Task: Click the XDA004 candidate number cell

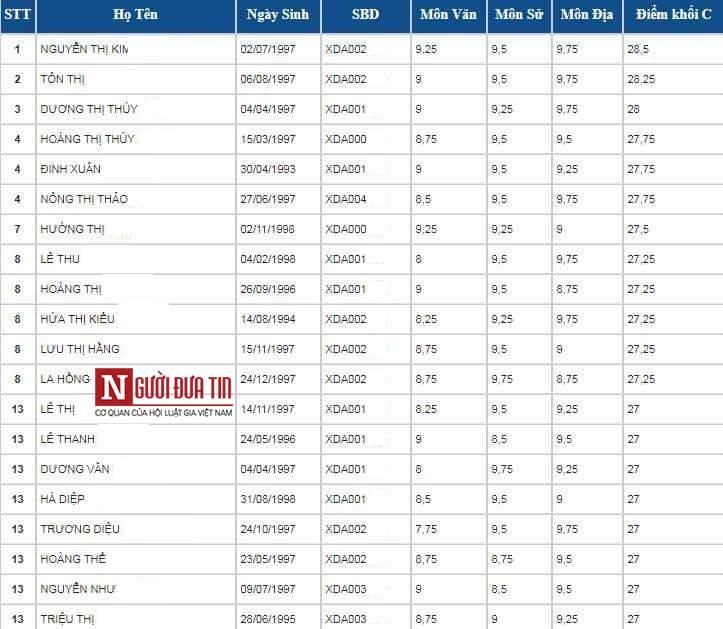Action: click(x=346, y=199)
